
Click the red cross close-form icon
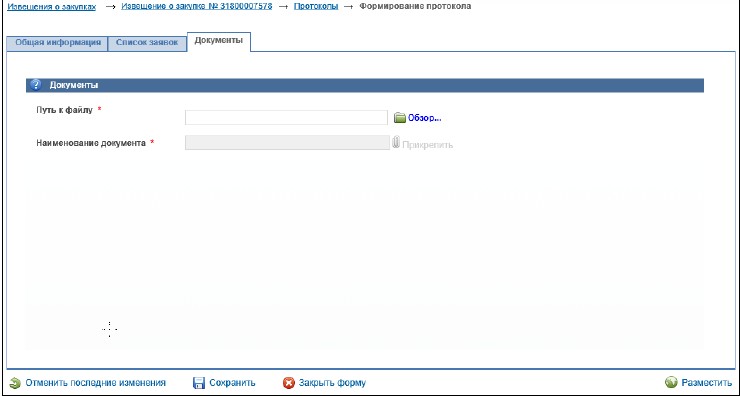coord(288,383)
